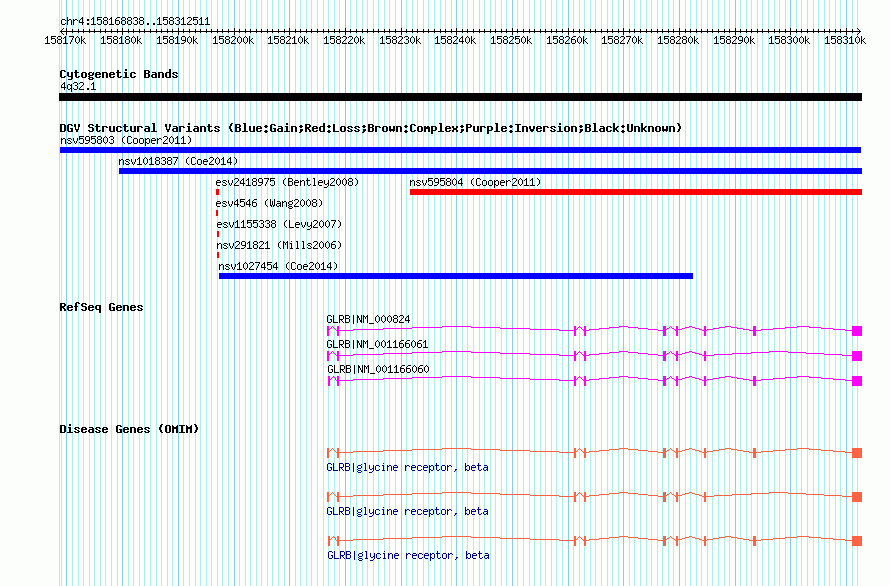
Task: Open the esv1155338 (Levy2007) variant label
Action: [x=279, y=224]
